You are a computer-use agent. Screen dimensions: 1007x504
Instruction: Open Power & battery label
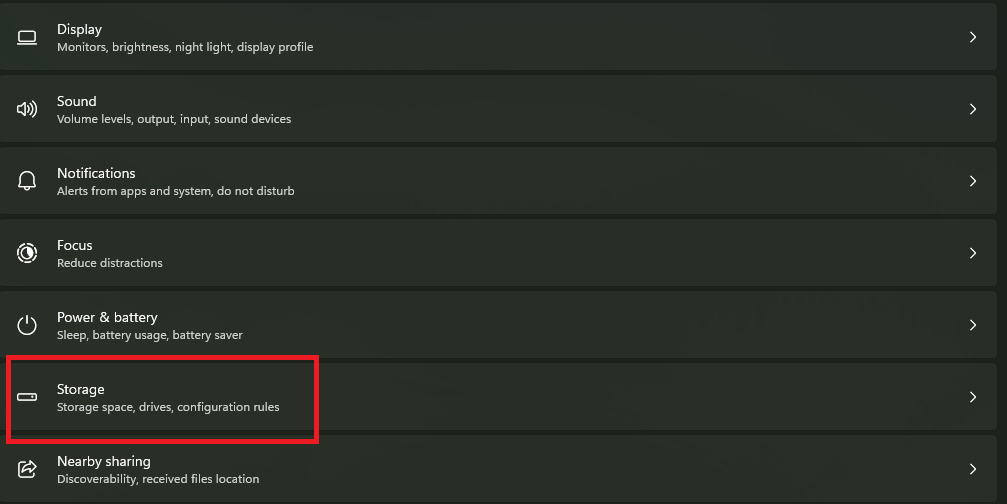[107, 317]
